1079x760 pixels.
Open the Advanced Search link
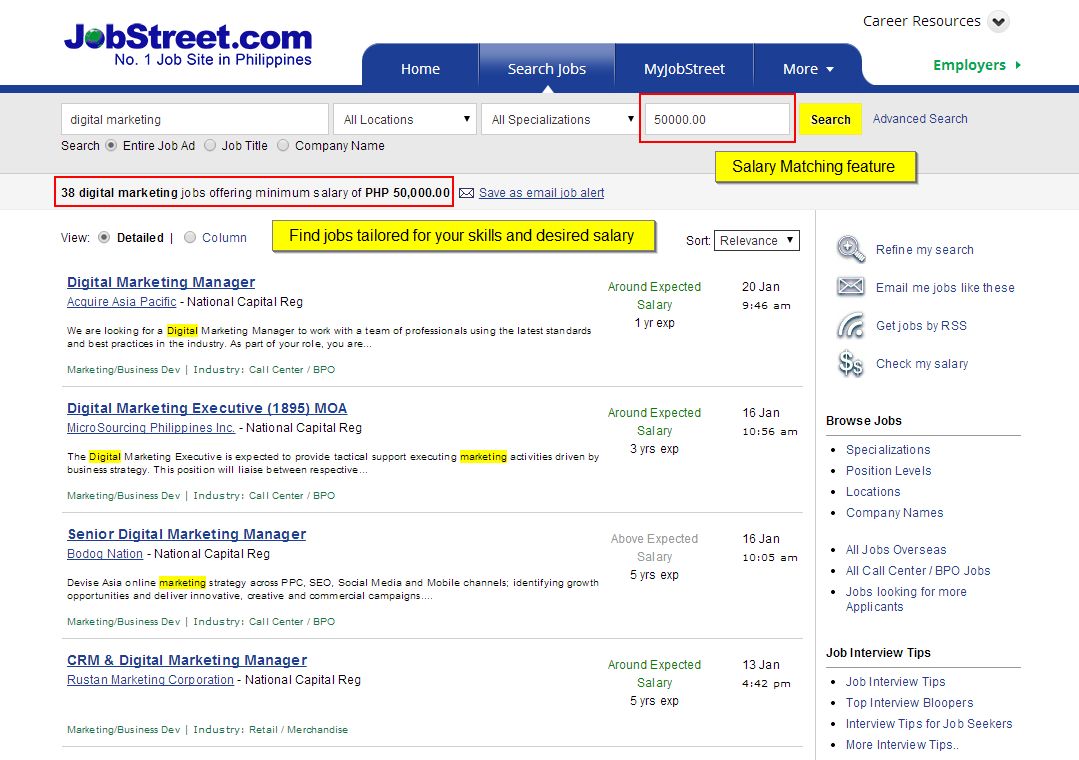coord(920,119)
